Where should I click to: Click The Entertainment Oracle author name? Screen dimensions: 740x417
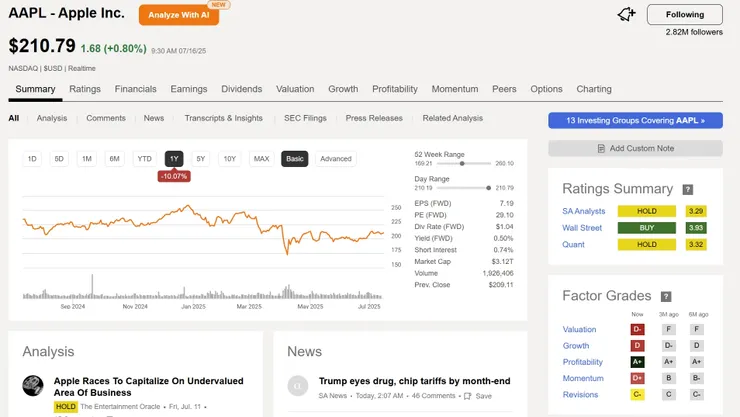(x=120, y=406)
